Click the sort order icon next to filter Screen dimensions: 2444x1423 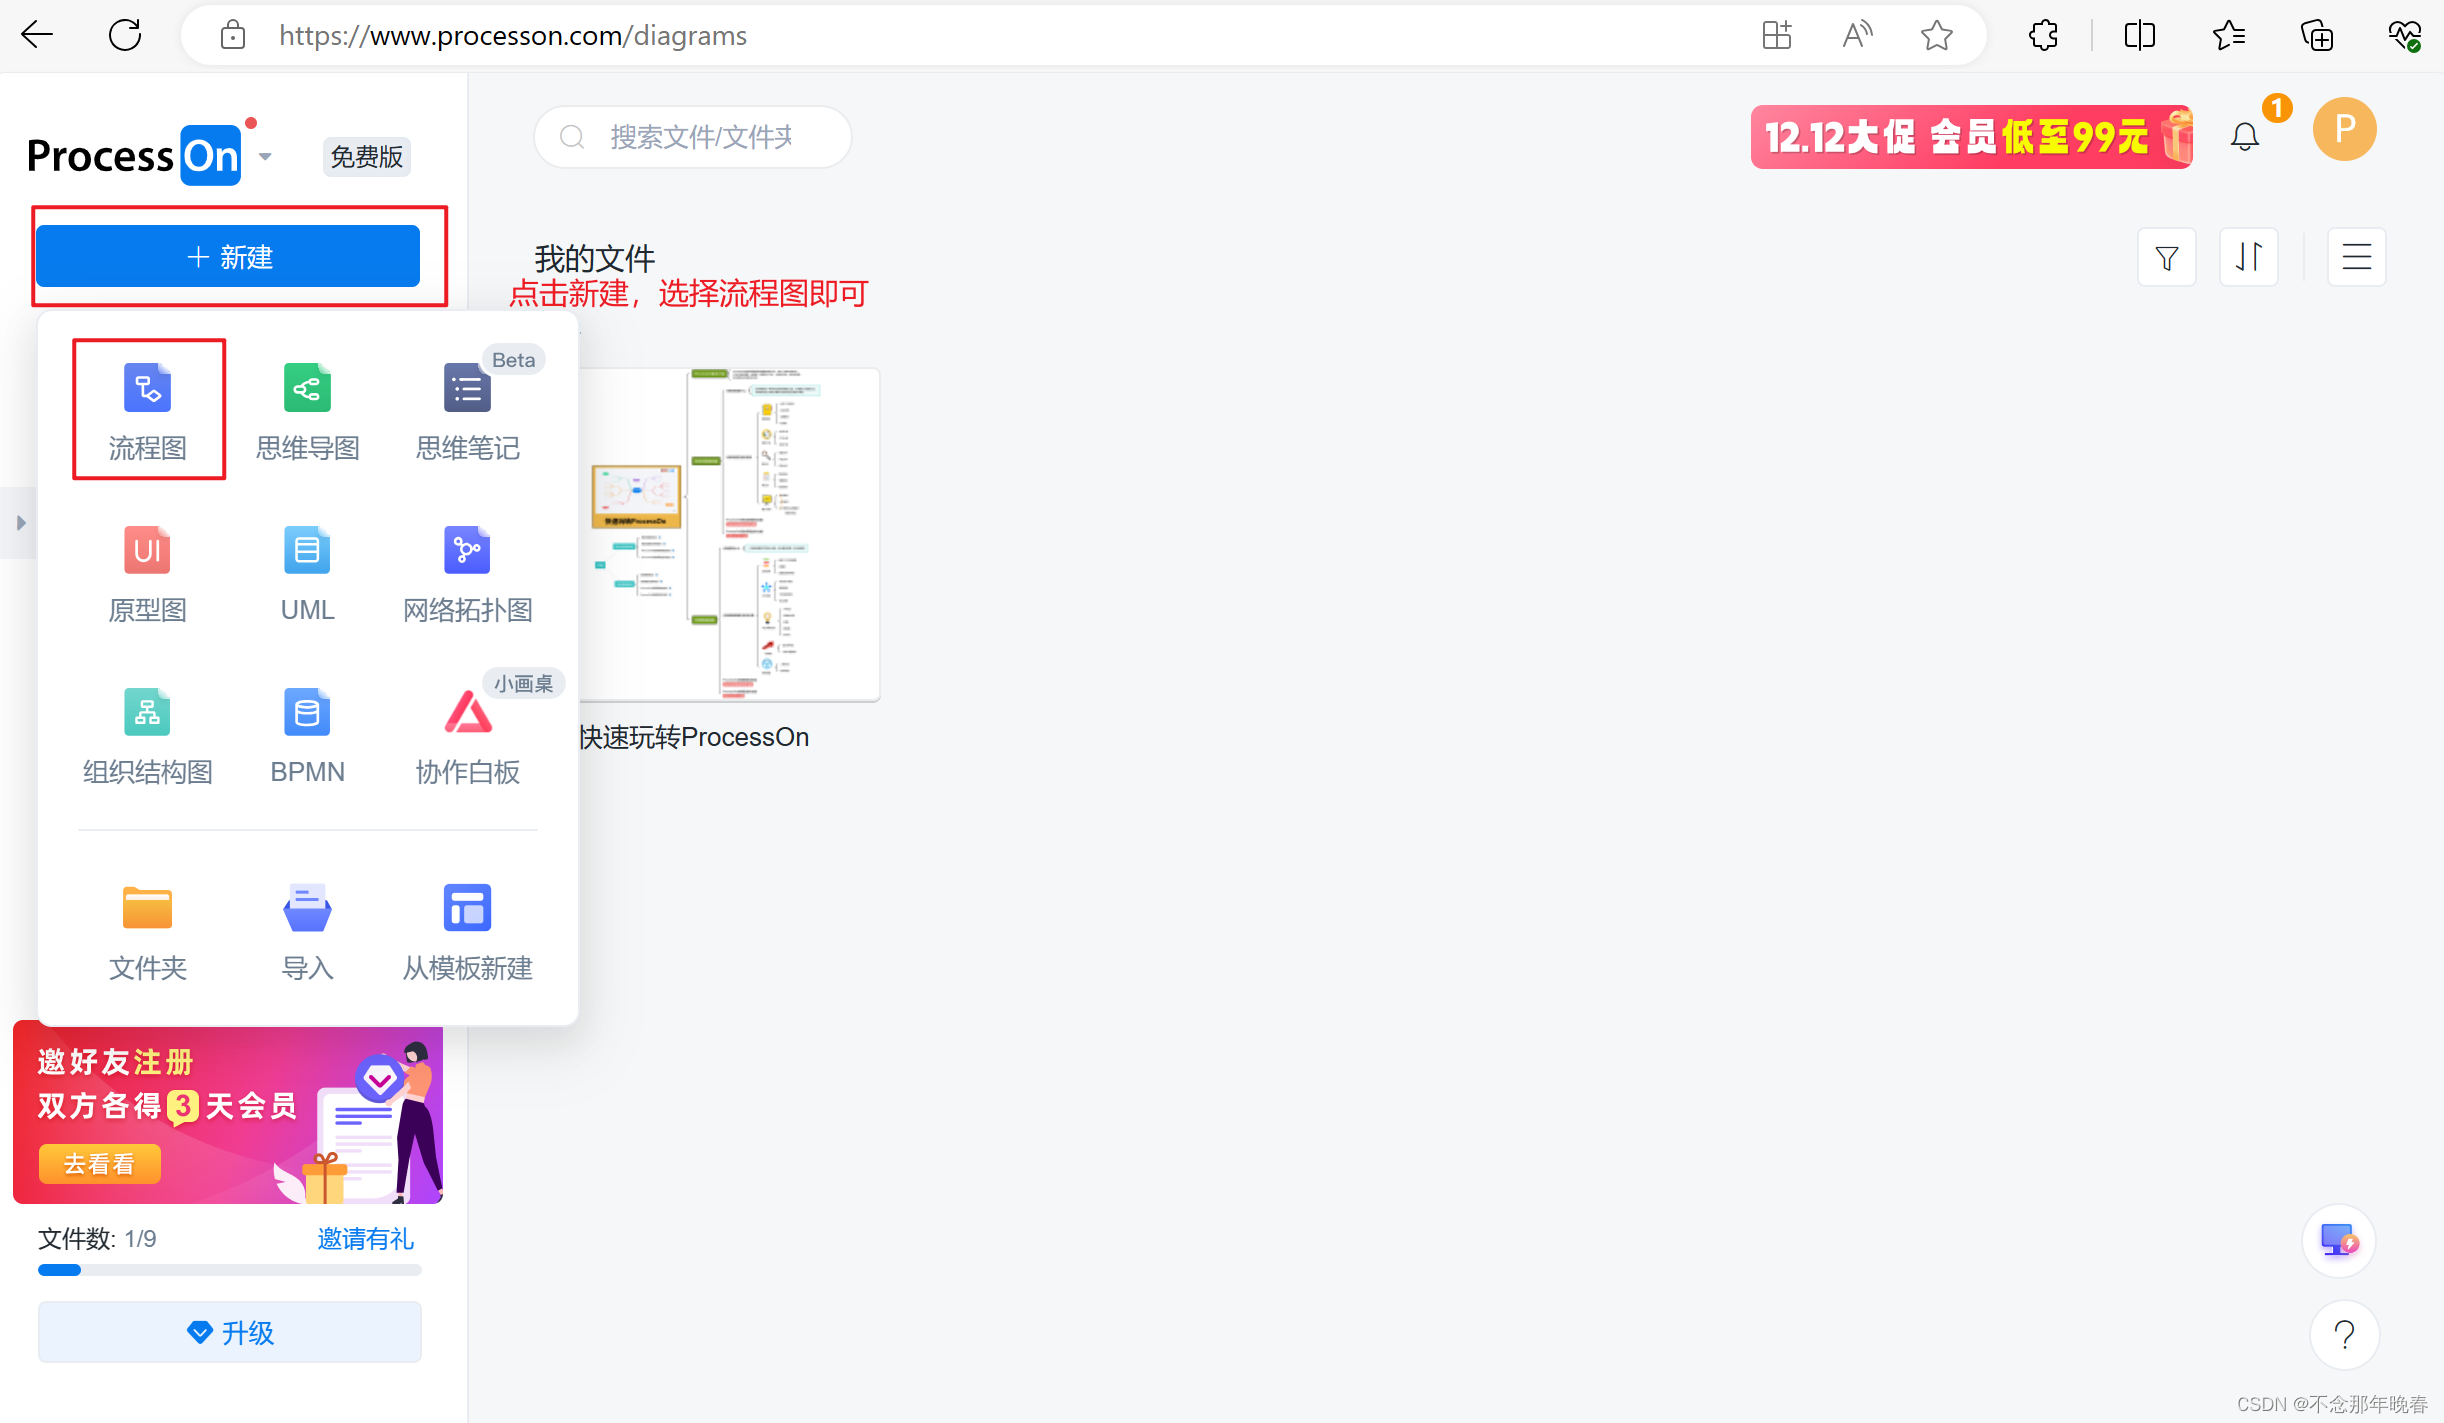coord(2249,256)
